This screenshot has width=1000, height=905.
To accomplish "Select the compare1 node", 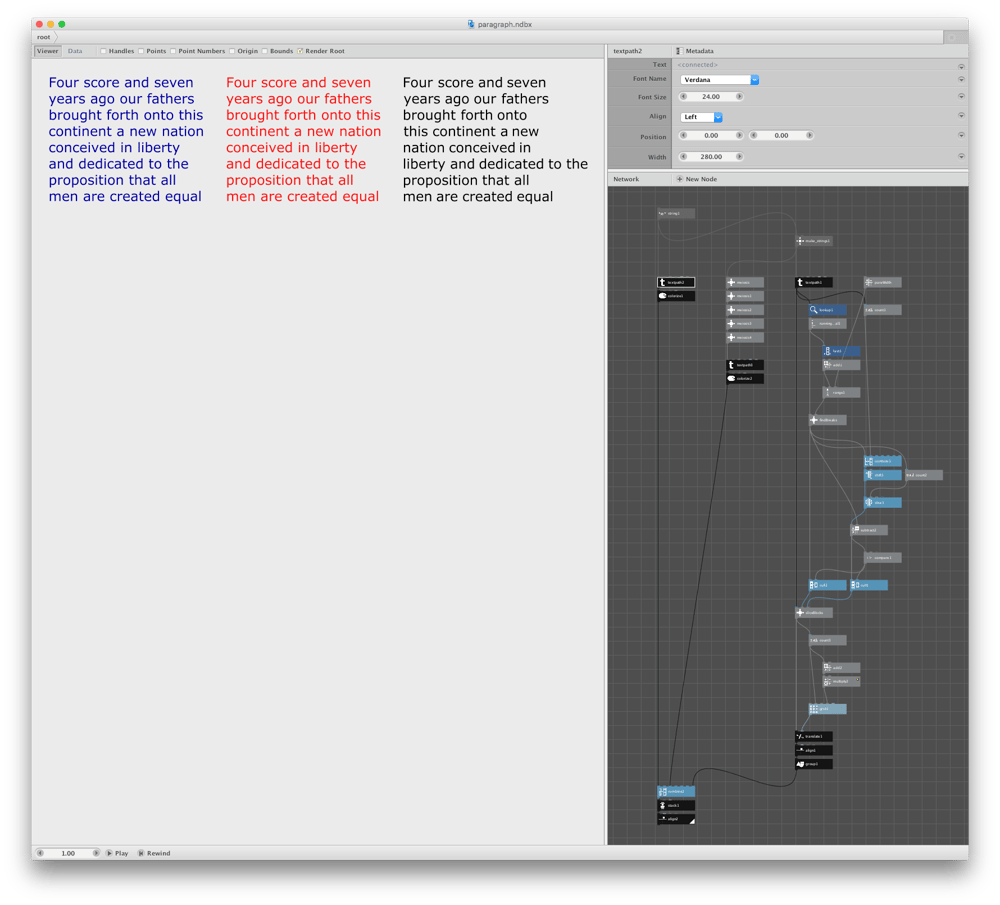I will [x=883, y=557].
